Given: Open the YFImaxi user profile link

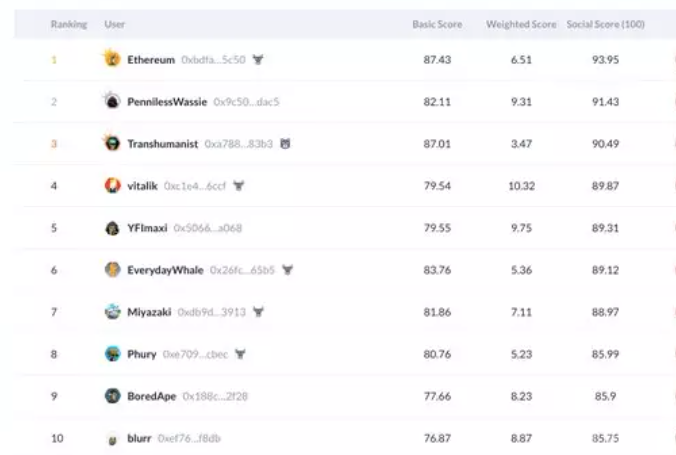Looking at the screenshot, I should pos(147,228).
